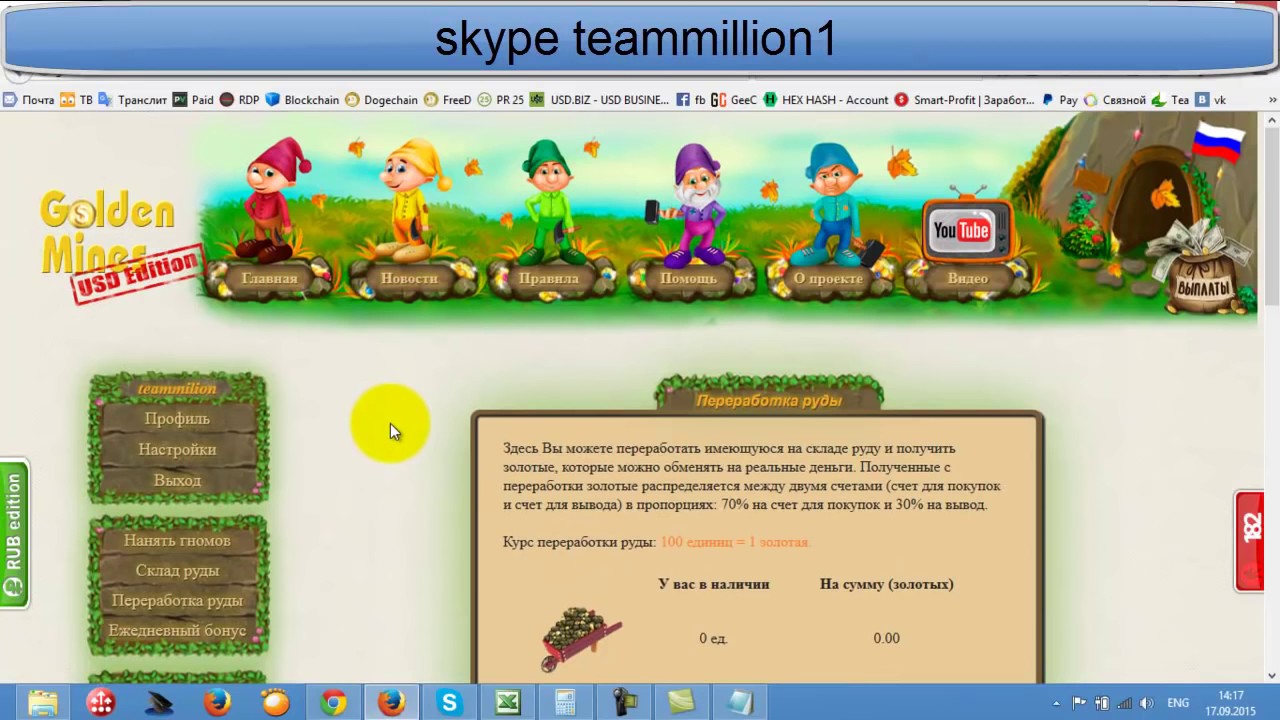The width and height of the screenshot is (1280, 720).
Task: Open the Связной bookmark
Action: 1114,100
